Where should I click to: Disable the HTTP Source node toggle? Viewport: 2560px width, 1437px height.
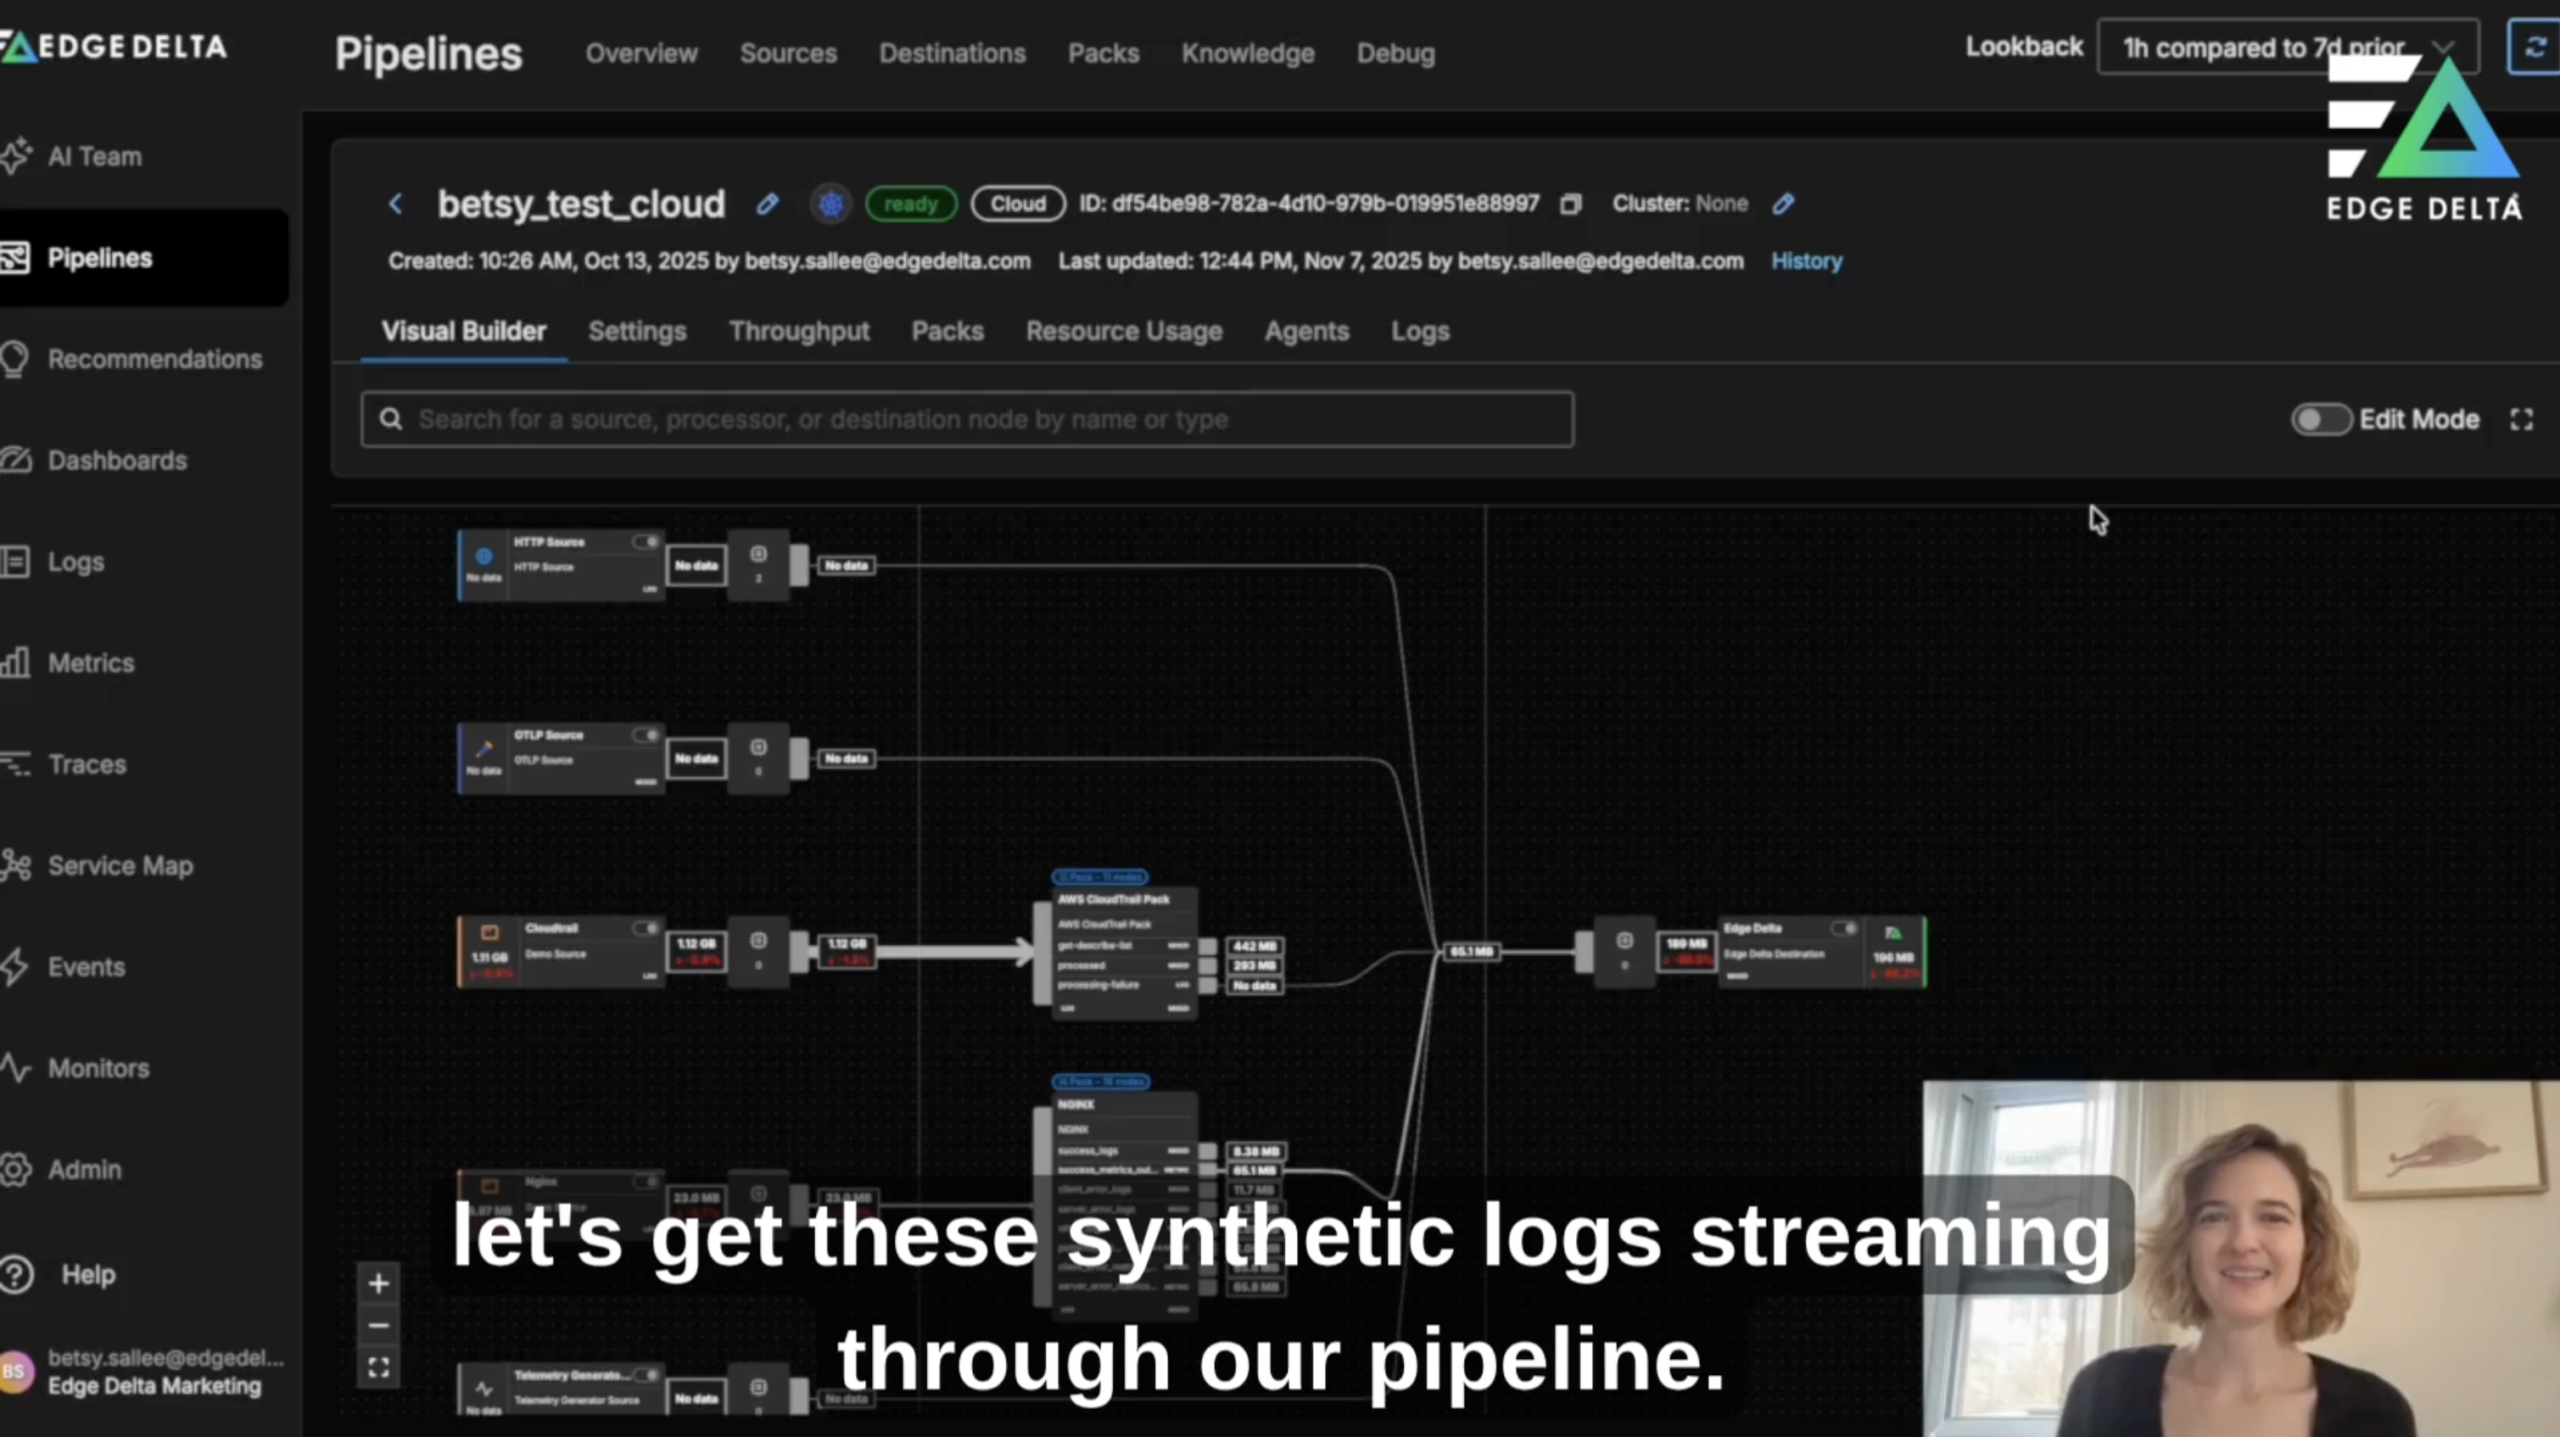(x=646, y=541)
